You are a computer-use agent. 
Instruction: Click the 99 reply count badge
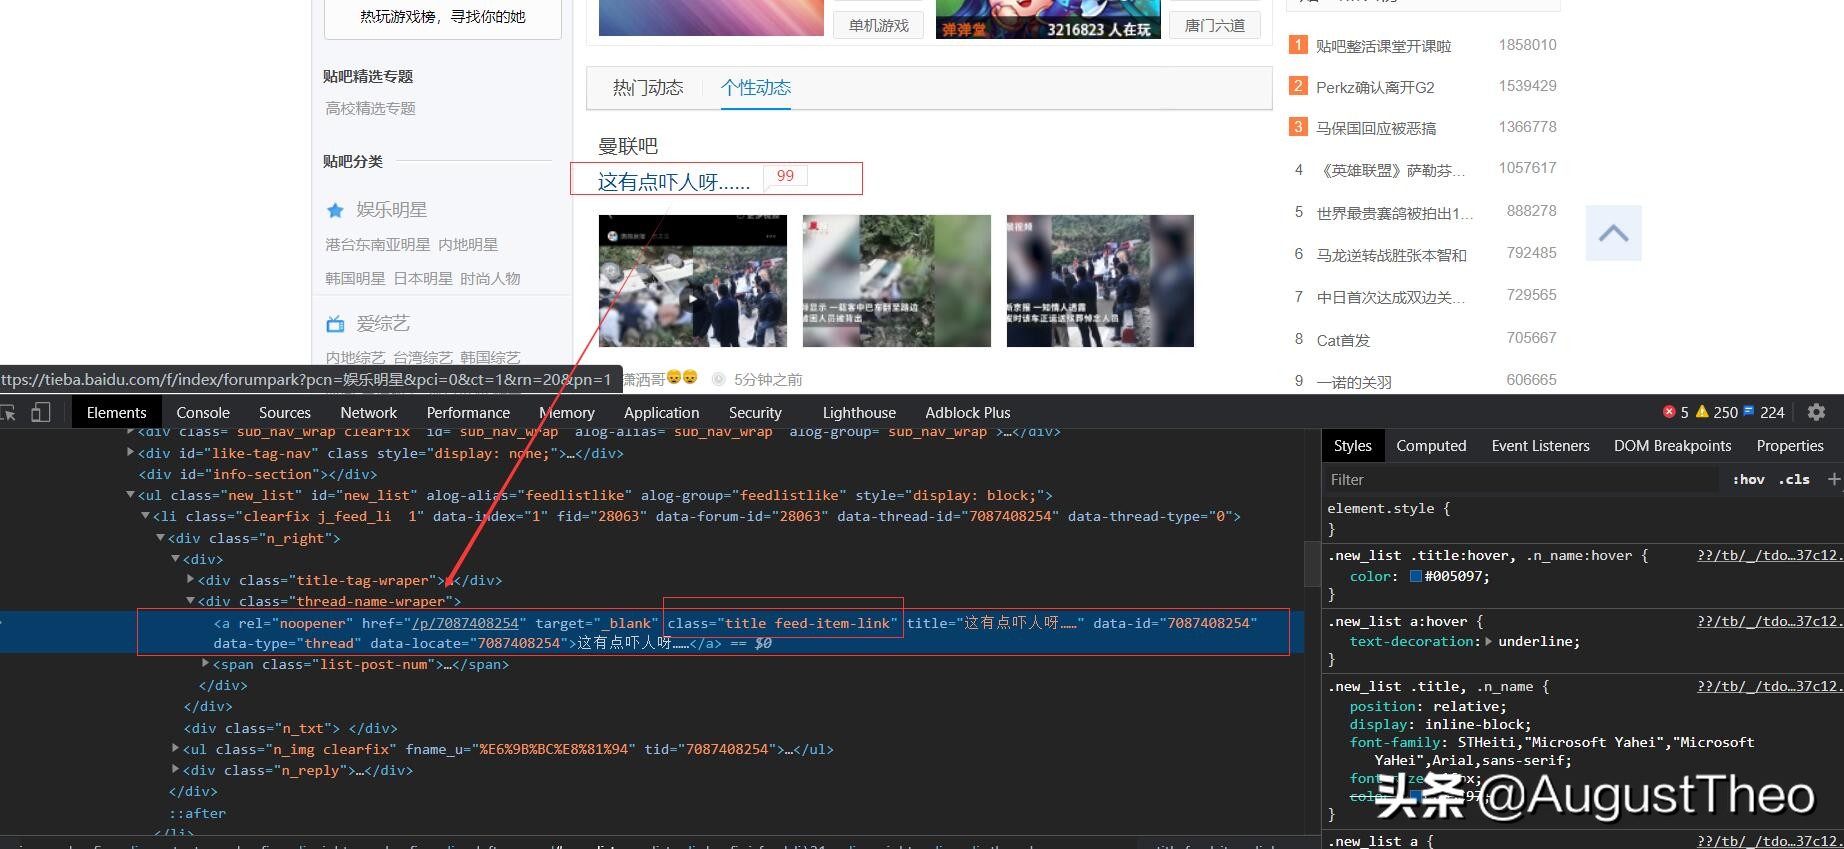[x=785, y=176]
